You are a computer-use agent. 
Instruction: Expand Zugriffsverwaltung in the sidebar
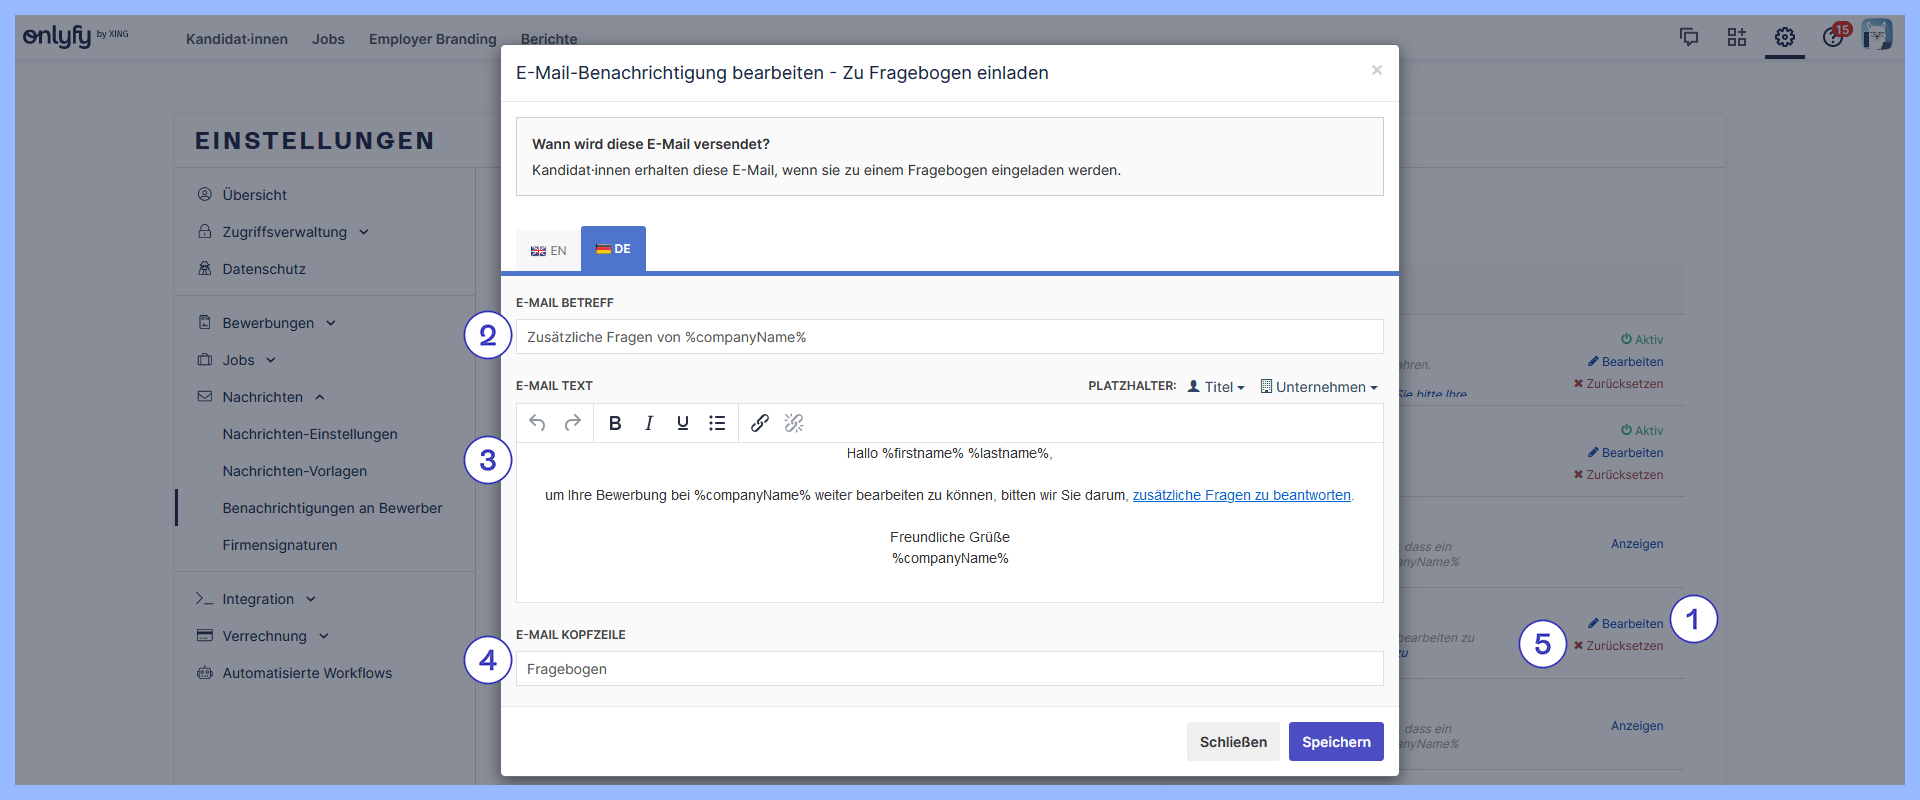point(284,232)
